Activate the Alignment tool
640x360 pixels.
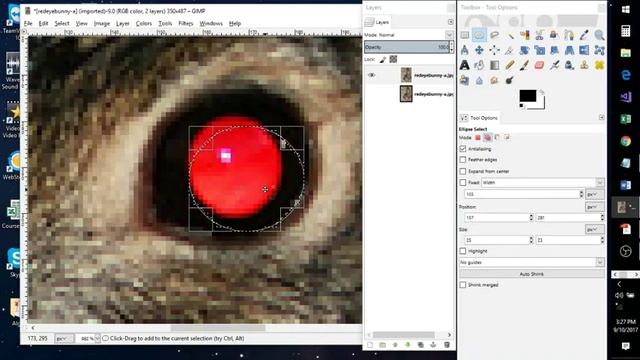(494, 50)
